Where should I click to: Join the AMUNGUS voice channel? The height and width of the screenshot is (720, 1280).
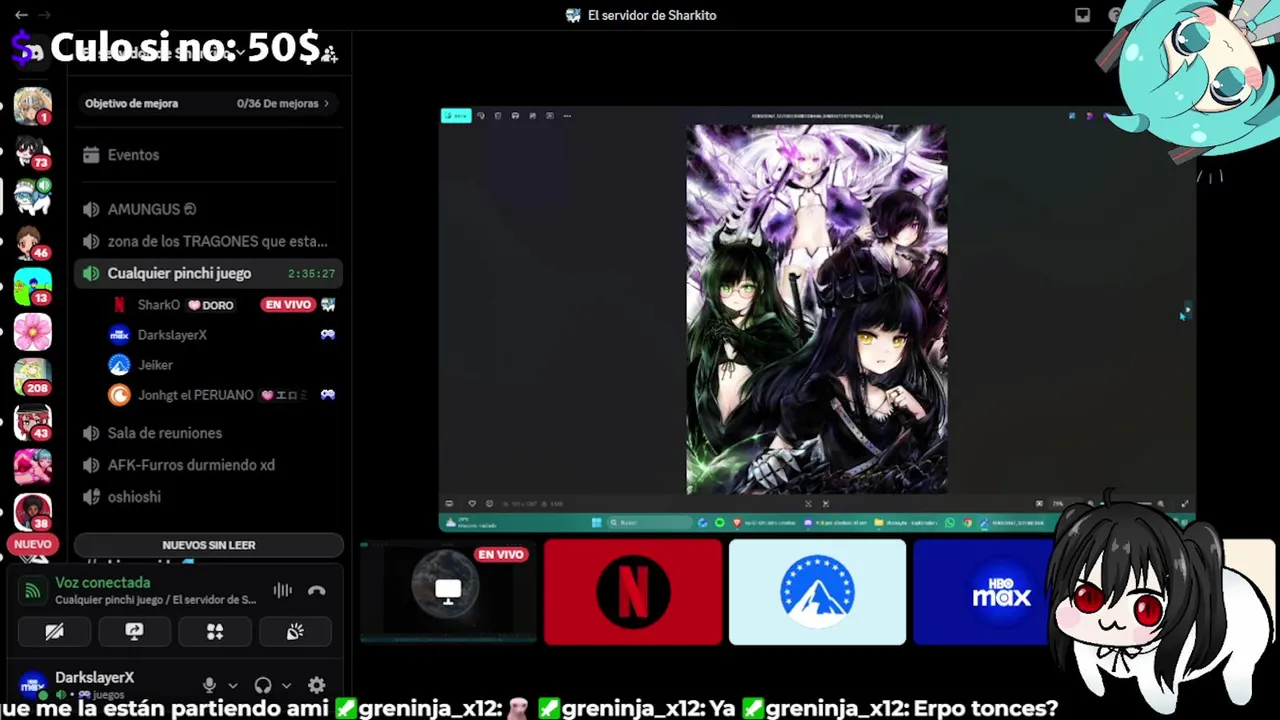[208, 209]
